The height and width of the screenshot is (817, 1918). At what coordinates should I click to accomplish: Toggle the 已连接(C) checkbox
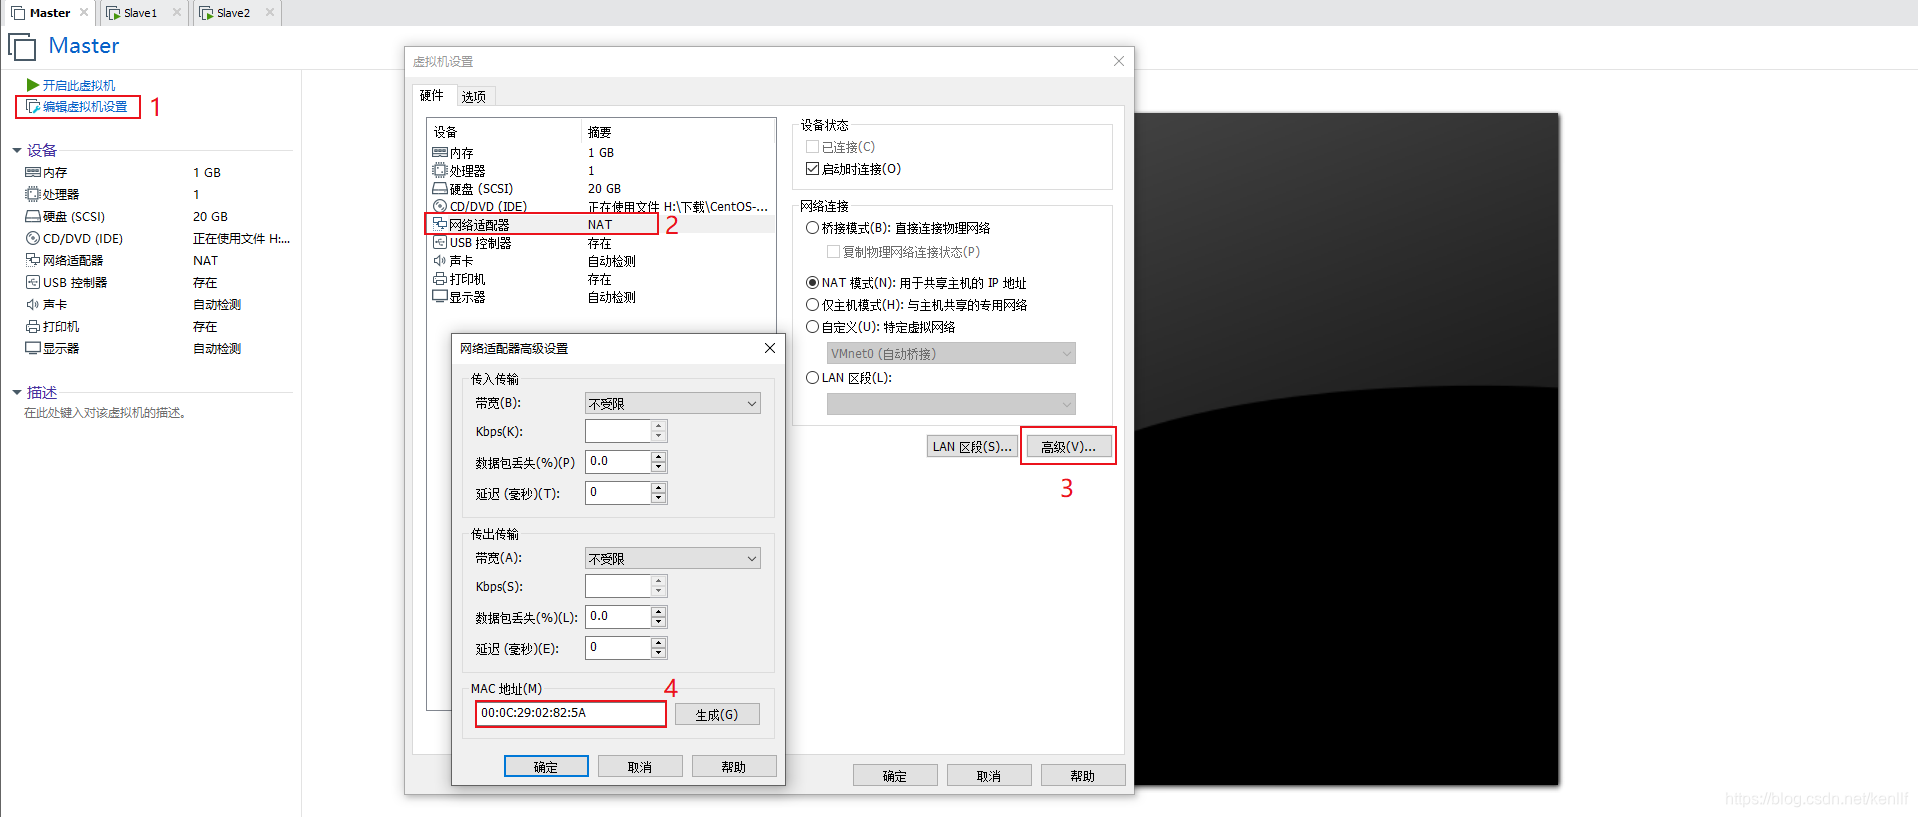coord(812,146)
